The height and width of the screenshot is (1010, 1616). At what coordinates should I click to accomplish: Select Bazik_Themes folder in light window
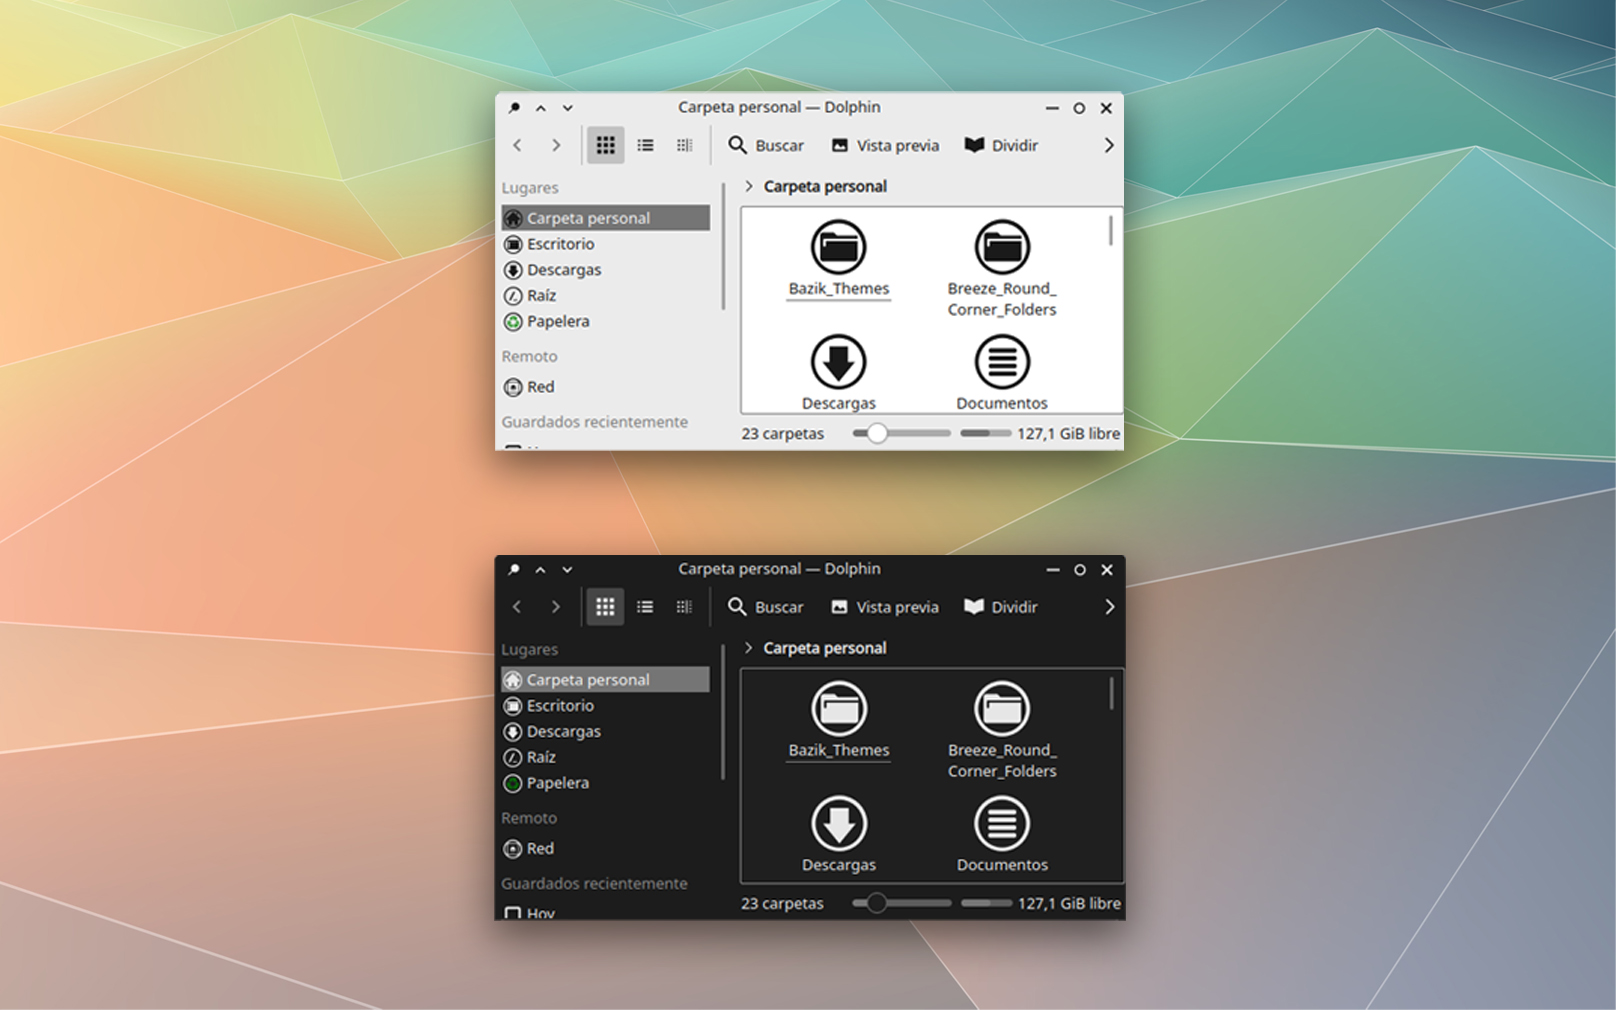coord(838,260)
